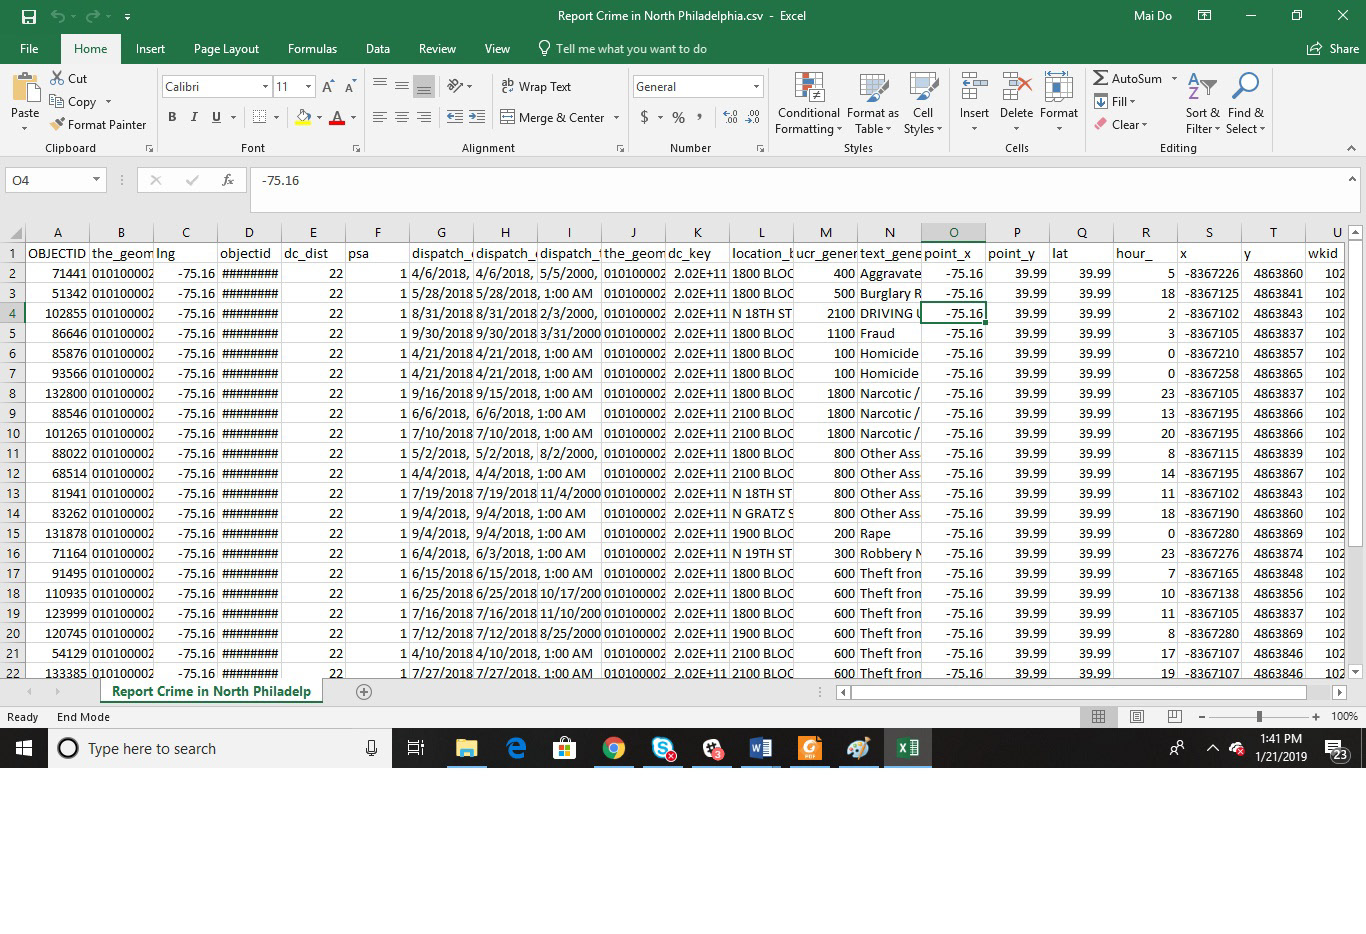
Task: Expand the Copy dropdown arrow
Action: pos(108,102)
